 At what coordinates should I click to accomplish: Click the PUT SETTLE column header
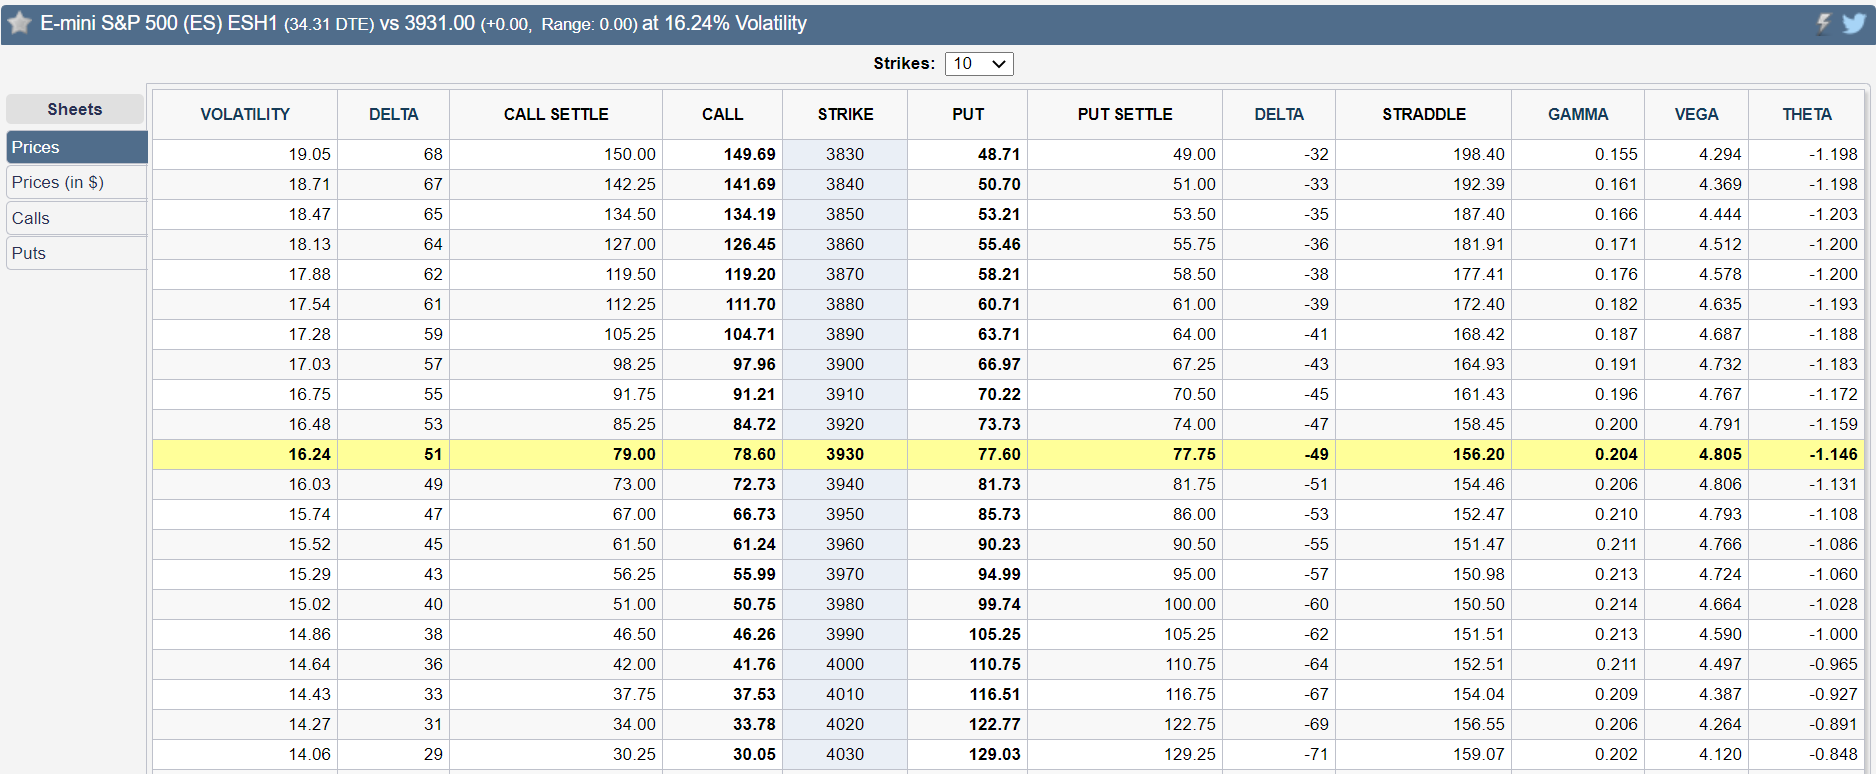pos(1125,114)
